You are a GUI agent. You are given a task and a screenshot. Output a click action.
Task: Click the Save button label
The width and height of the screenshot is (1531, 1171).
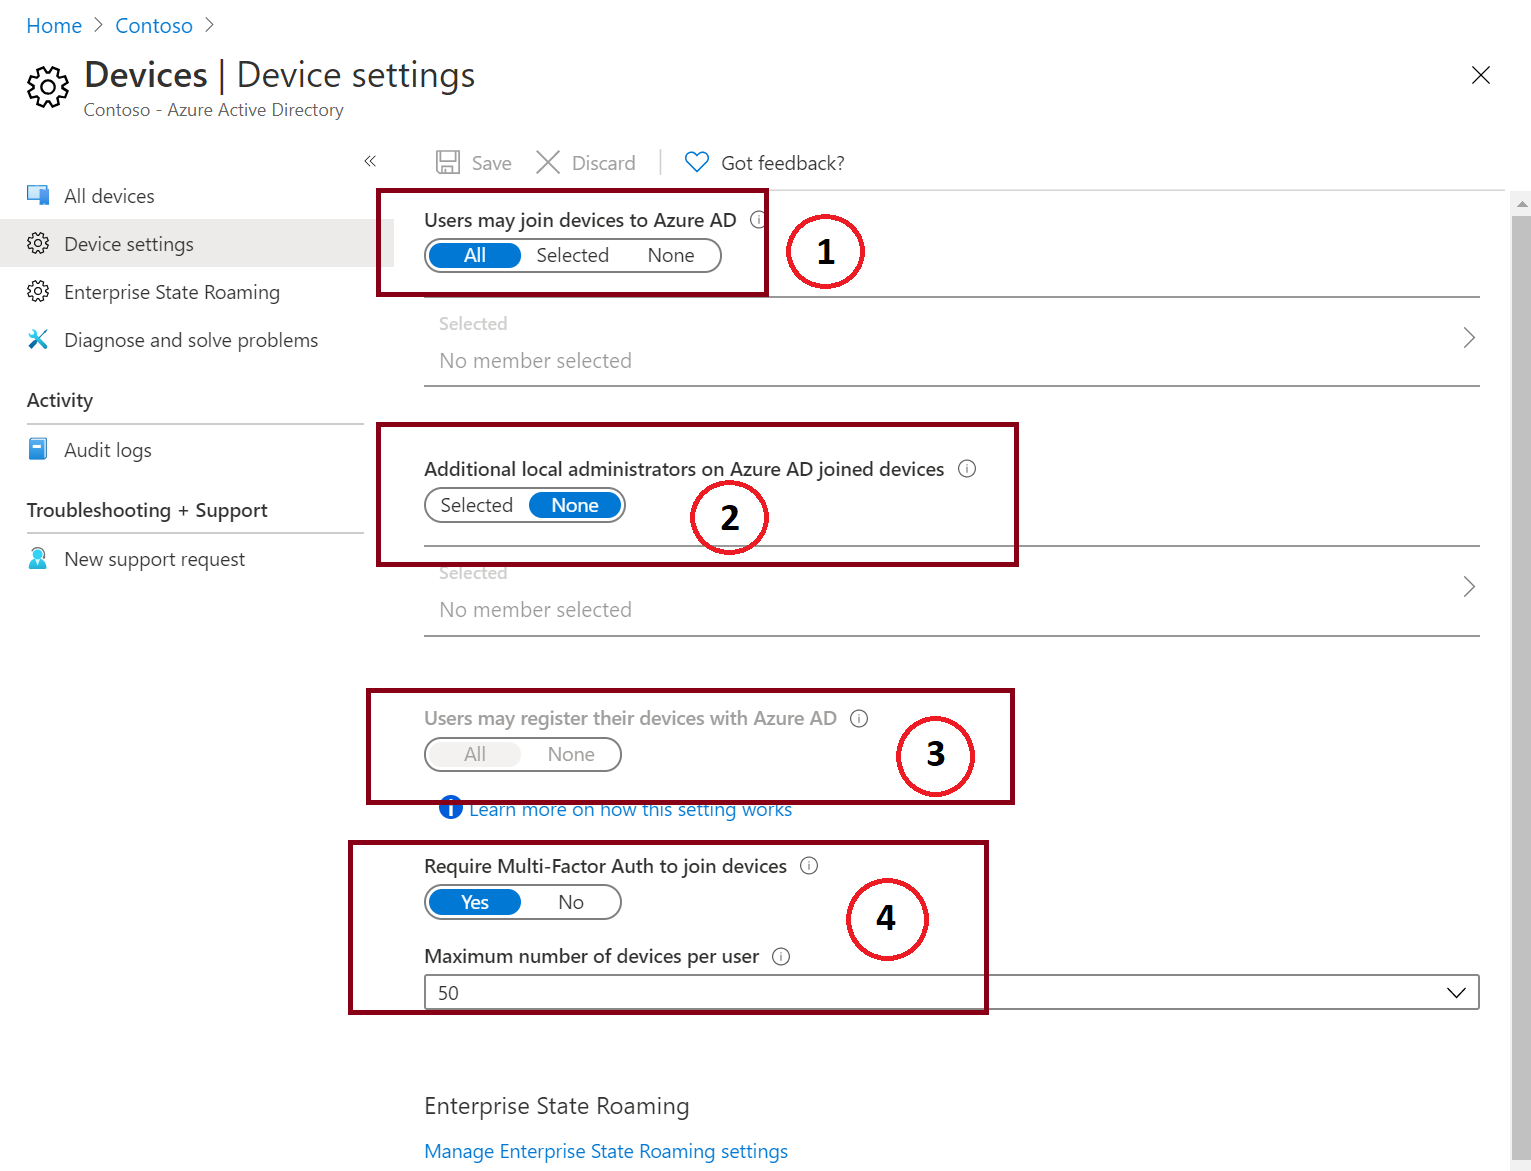(491, 163)
